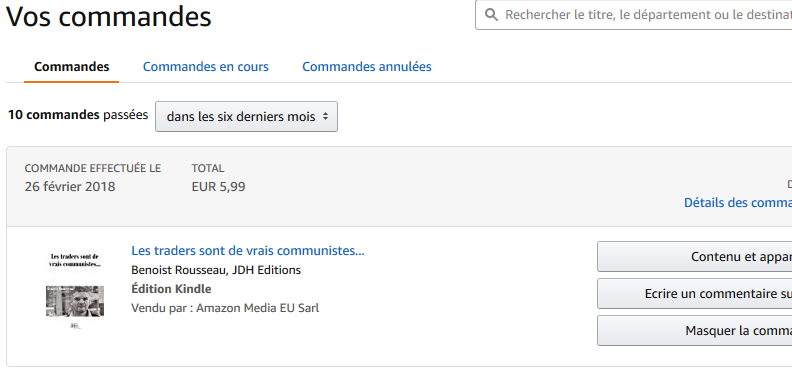Click the author line 'Benoist Rousseau, JDH Editions'
The width and height of the screenshot is (792, 370).
tap(216, 270)
